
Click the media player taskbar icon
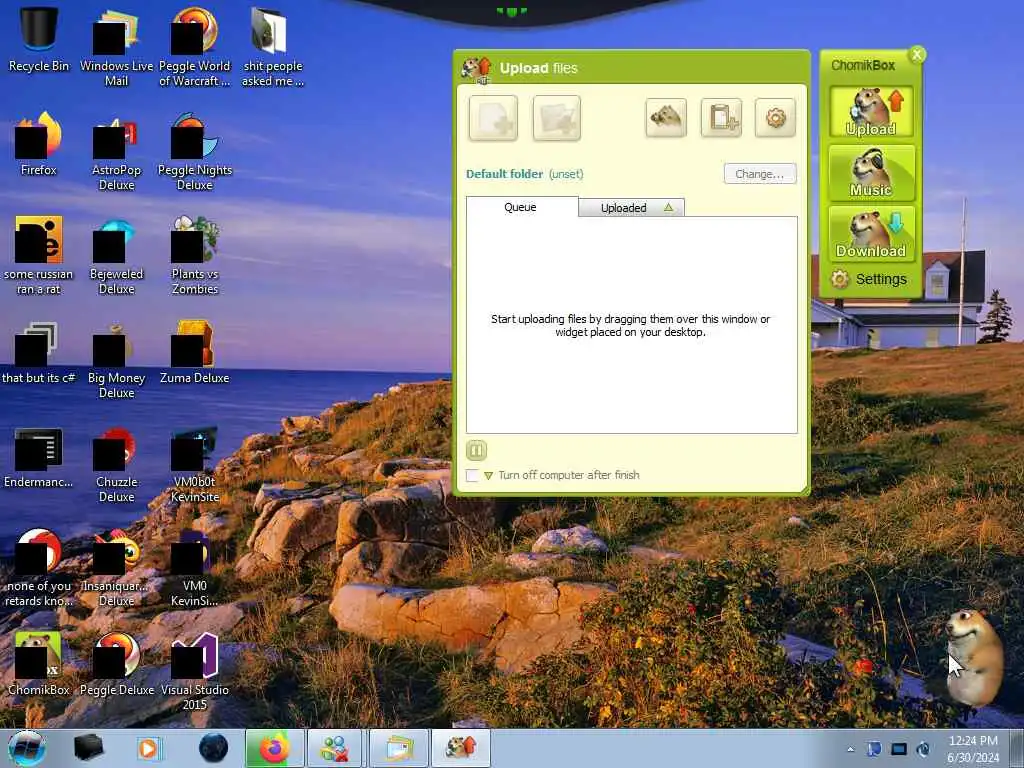149,748
